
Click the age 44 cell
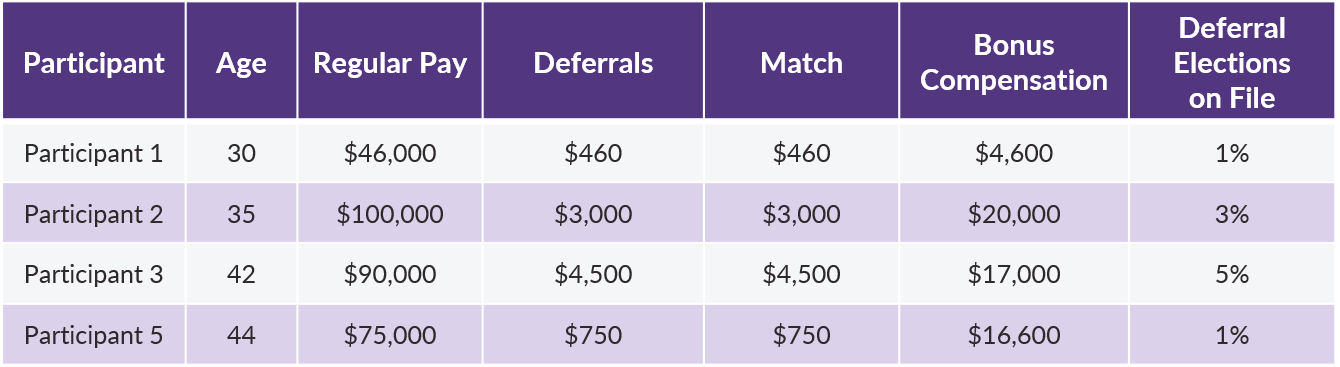tap(241, 335)
